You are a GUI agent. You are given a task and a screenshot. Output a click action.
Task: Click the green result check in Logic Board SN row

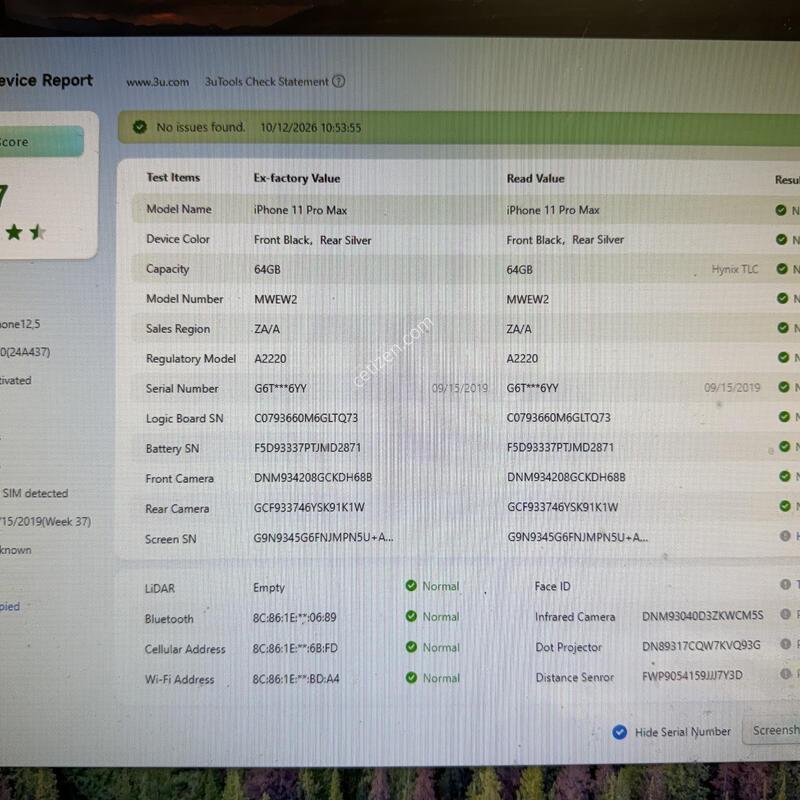[x=784, y=417]
